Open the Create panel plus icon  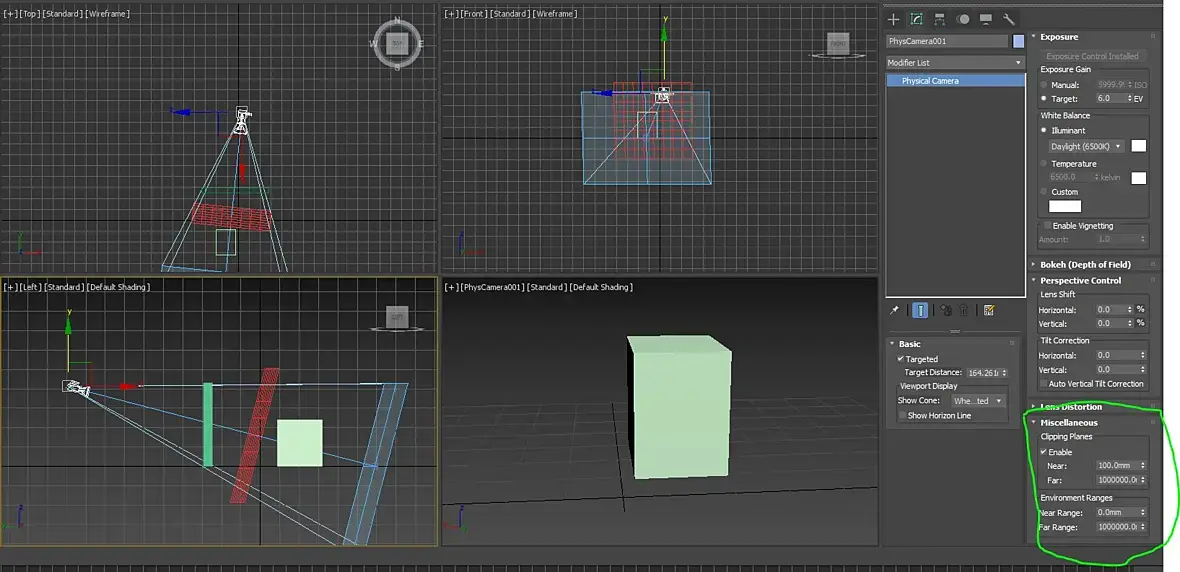894,19
